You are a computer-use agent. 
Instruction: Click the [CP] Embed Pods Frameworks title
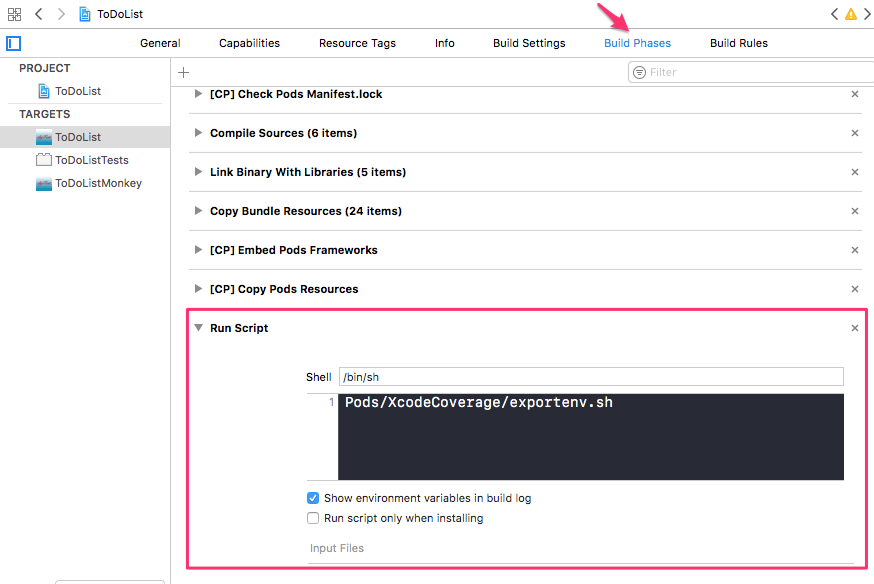(x=293, y=250)
